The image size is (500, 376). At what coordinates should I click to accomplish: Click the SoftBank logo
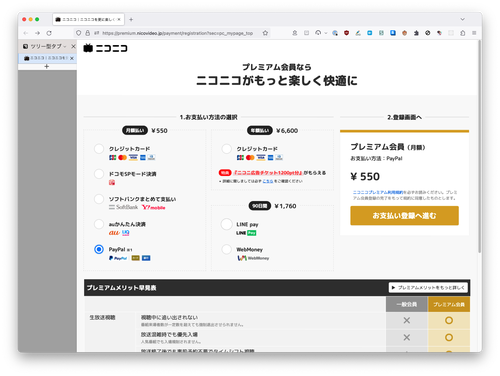[x=123, y=207]
